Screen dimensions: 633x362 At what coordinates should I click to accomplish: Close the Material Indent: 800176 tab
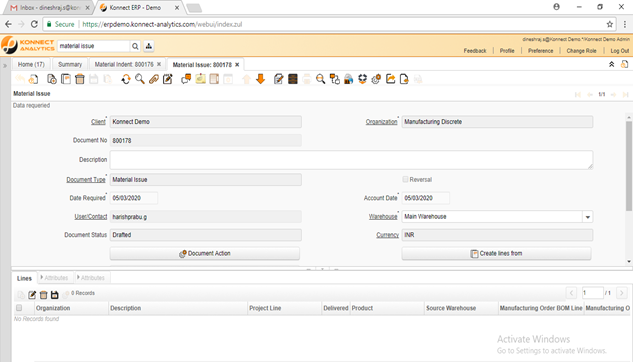pos(159,64)
